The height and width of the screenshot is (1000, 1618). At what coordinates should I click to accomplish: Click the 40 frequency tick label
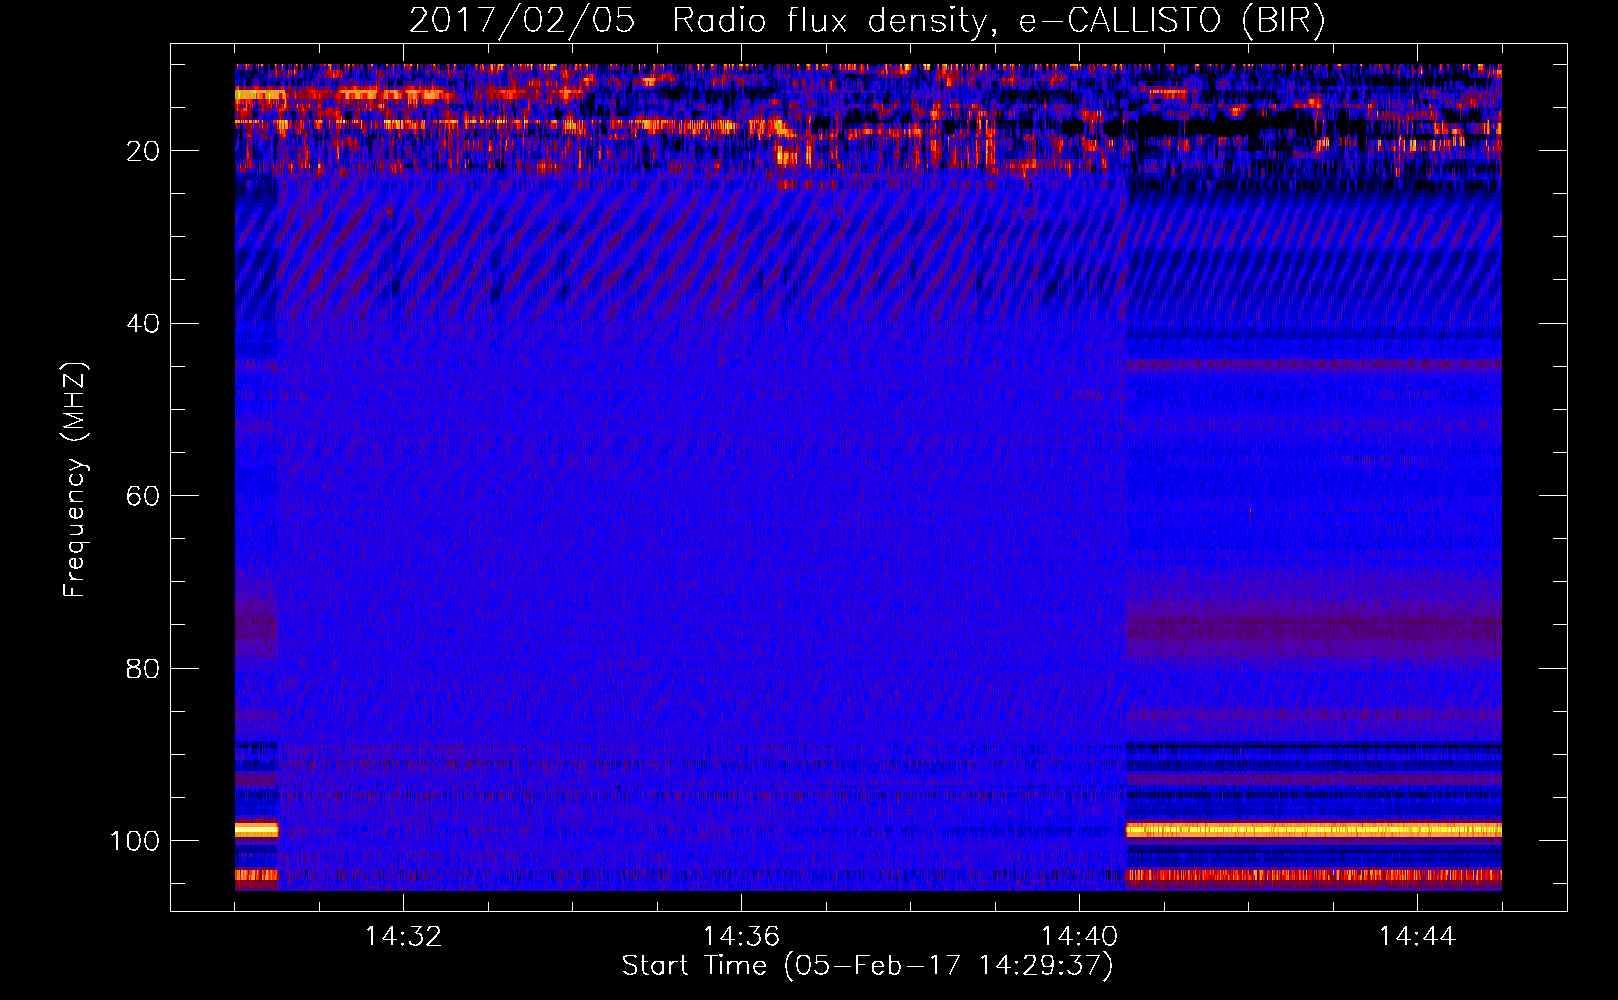click(x=143, y=324)
